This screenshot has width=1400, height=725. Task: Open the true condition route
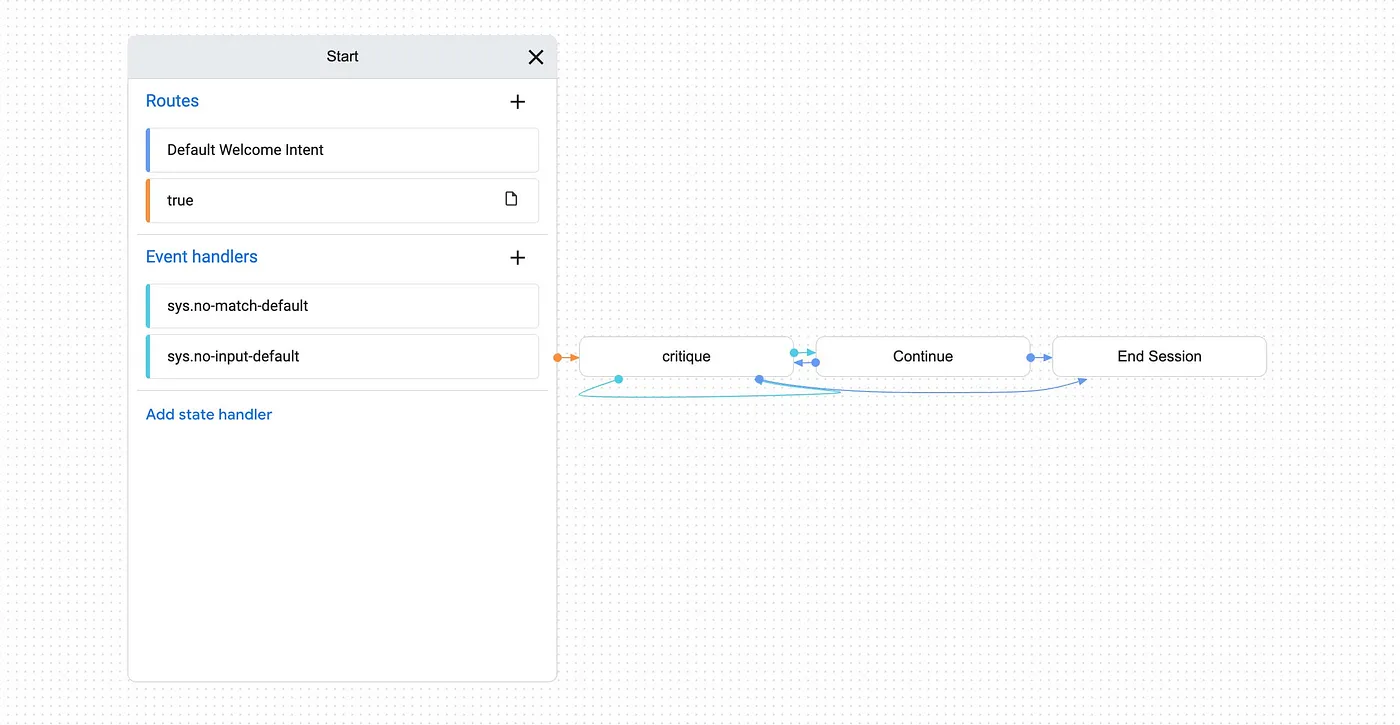tap(342, 200)
